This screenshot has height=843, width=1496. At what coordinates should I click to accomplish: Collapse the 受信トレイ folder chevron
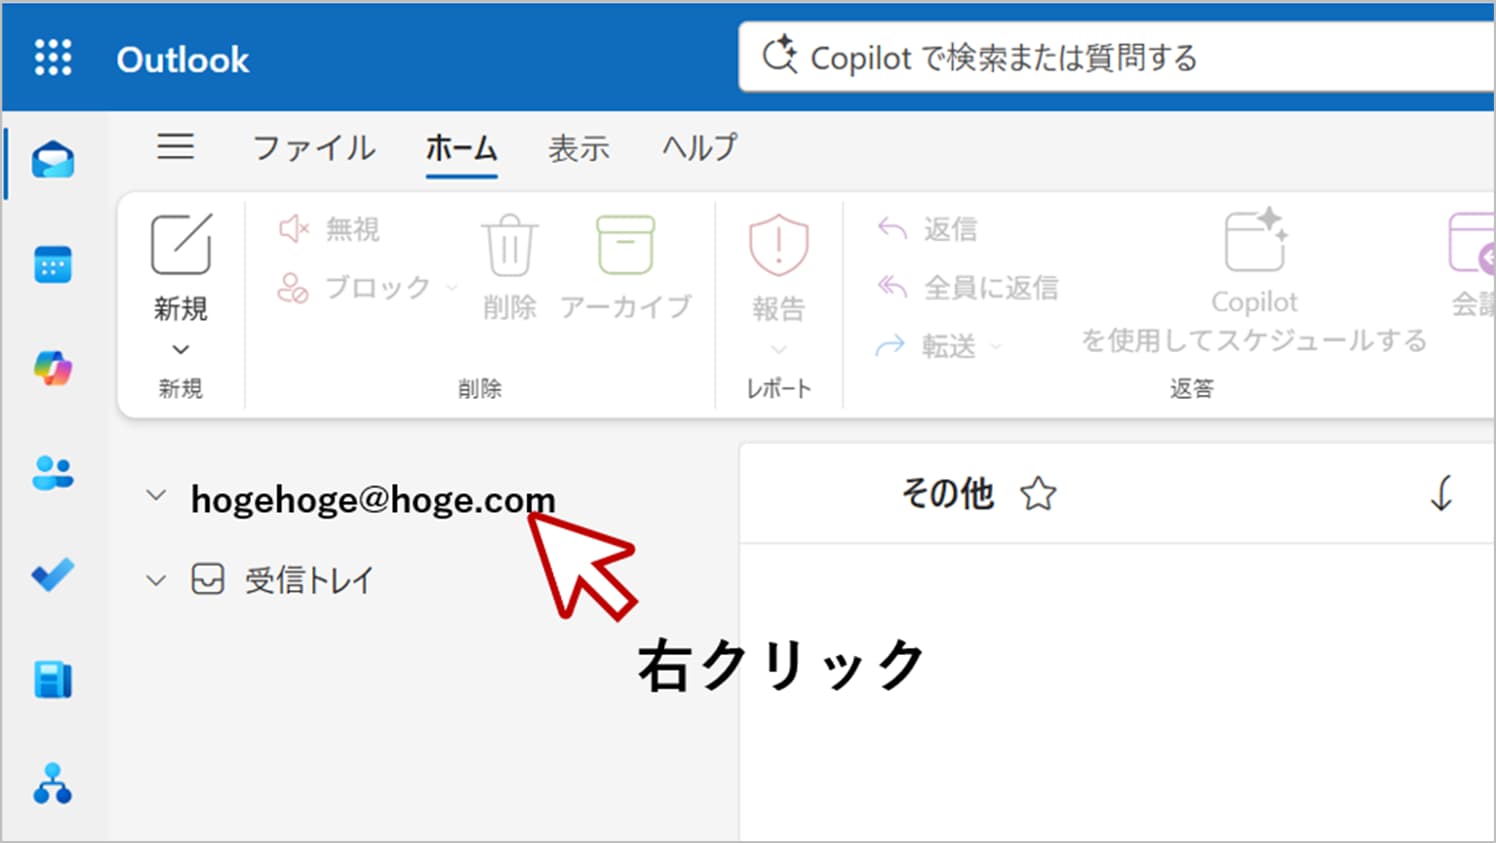click(156, 580)
